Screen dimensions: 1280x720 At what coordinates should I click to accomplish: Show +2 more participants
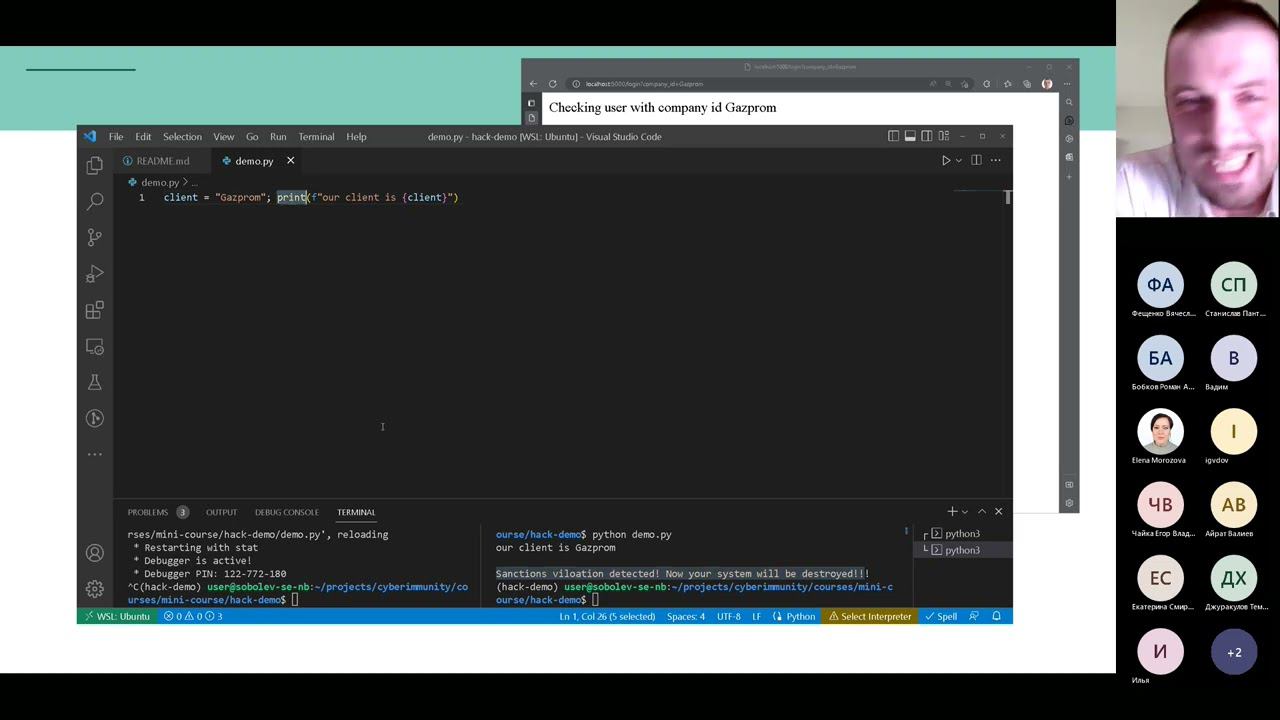(x=1234, y=652)
